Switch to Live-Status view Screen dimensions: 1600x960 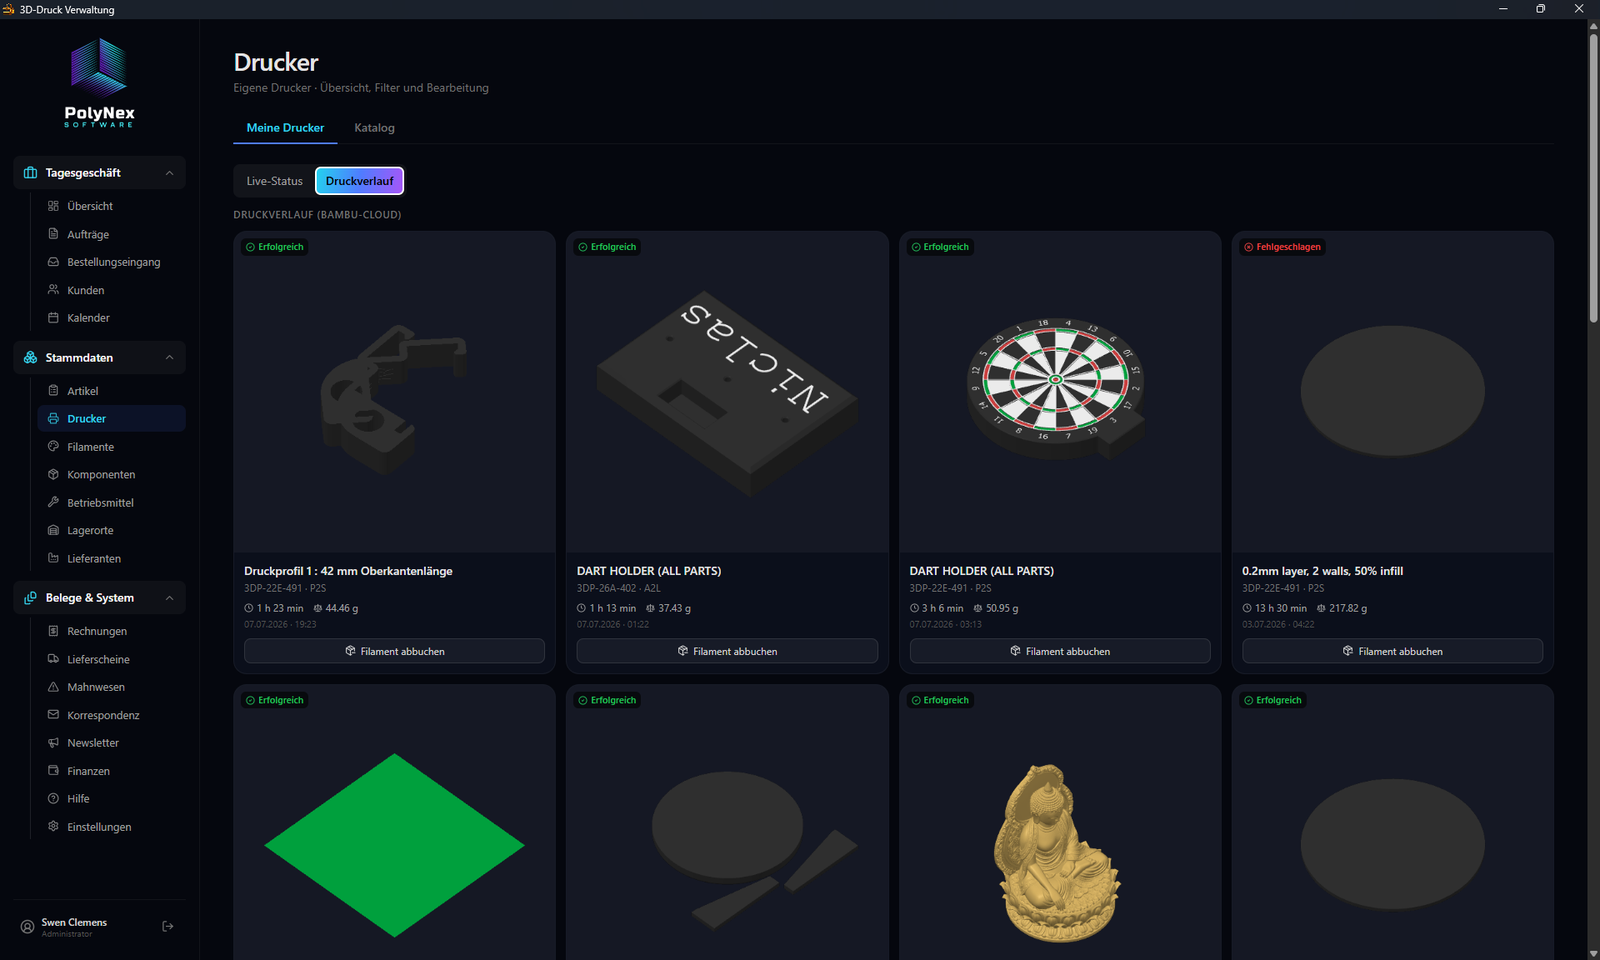pyautogui.click(x=274, y=181)
